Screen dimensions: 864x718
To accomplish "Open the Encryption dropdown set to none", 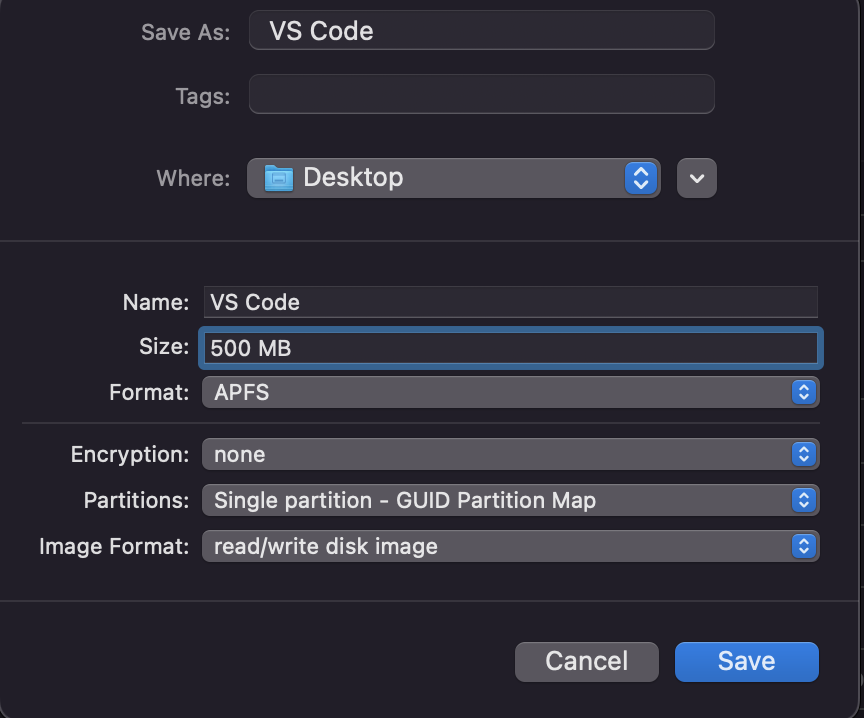I will [511, 454].
